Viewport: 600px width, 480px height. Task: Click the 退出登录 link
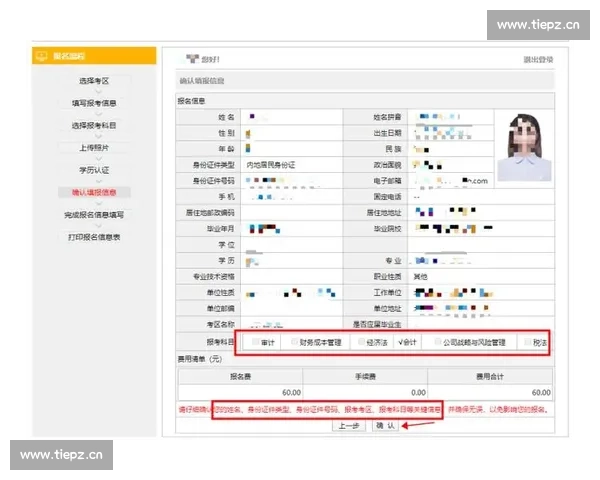click(x=538, y=59)
